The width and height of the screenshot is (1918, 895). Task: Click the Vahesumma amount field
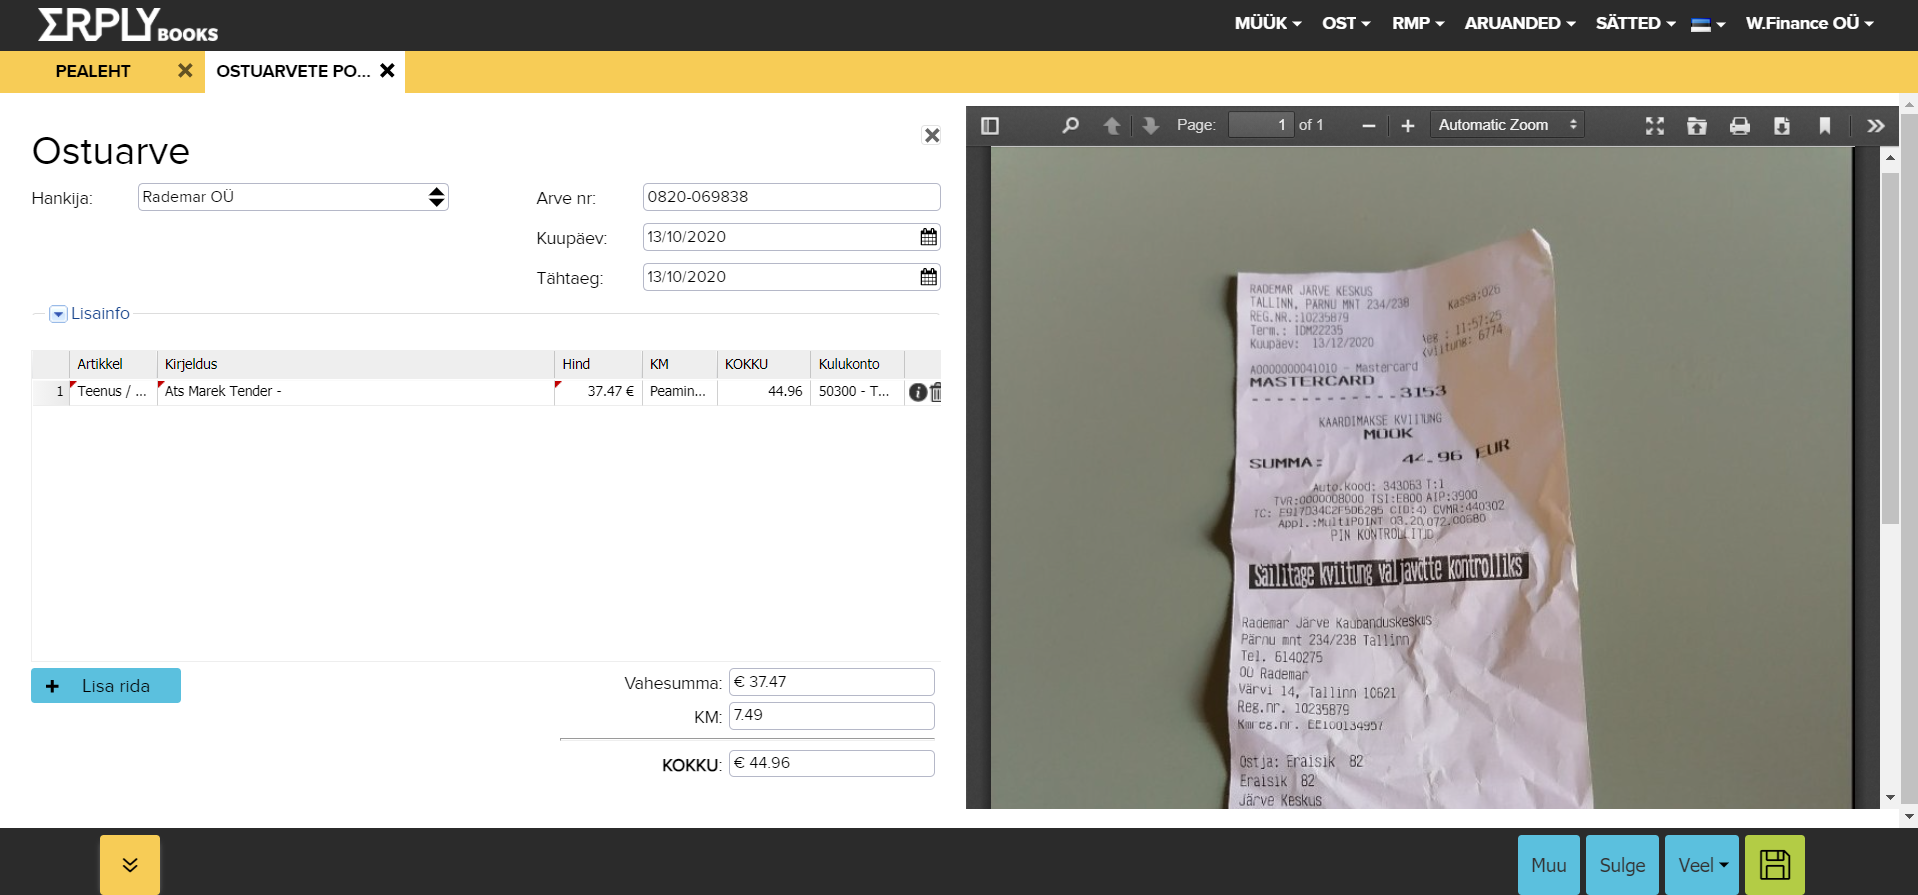pyautogui.click(x=832, y=682)
